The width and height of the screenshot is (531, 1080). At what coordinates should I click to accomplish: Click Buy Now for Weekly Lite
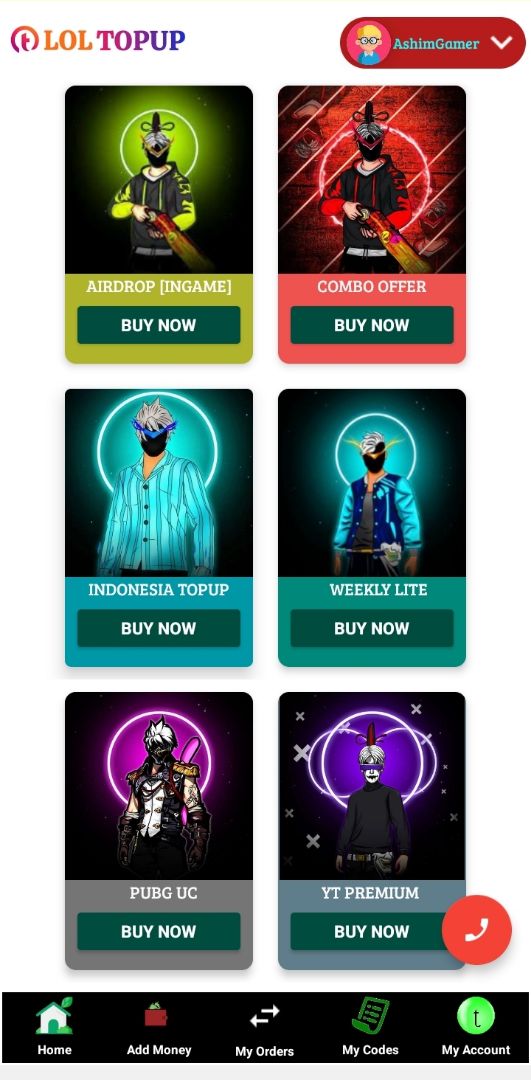click(372, 628)
